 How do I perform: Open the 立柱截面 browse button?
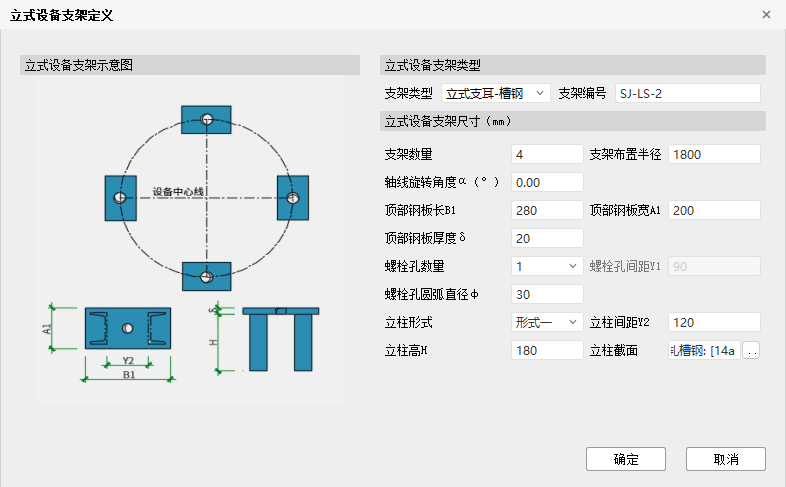(x=751, y=351)
